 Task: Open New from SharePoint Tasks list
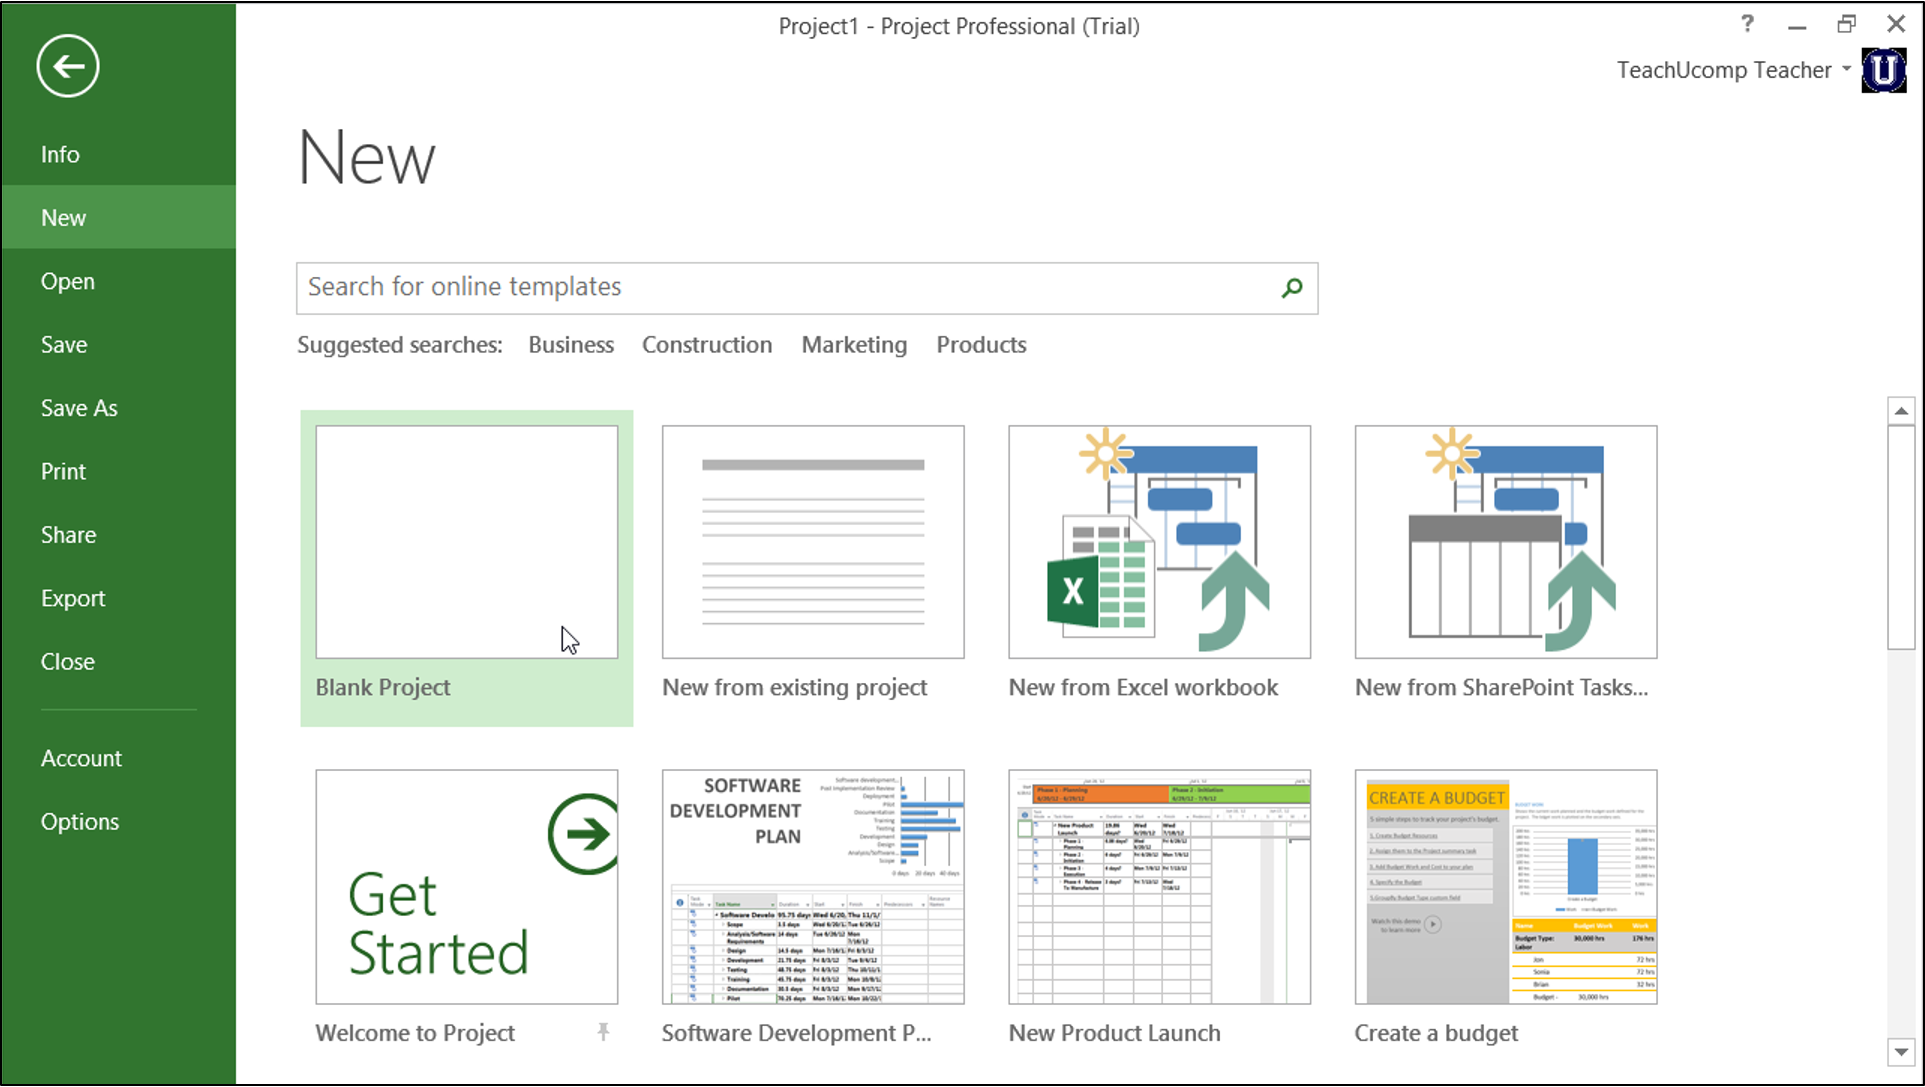click(x=1504, y=541)
